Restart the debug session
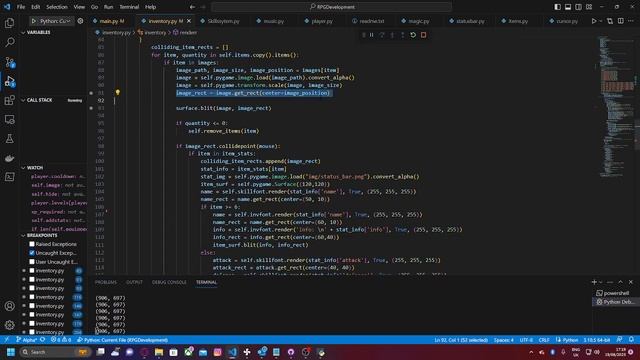 click(x=413, y=35)
